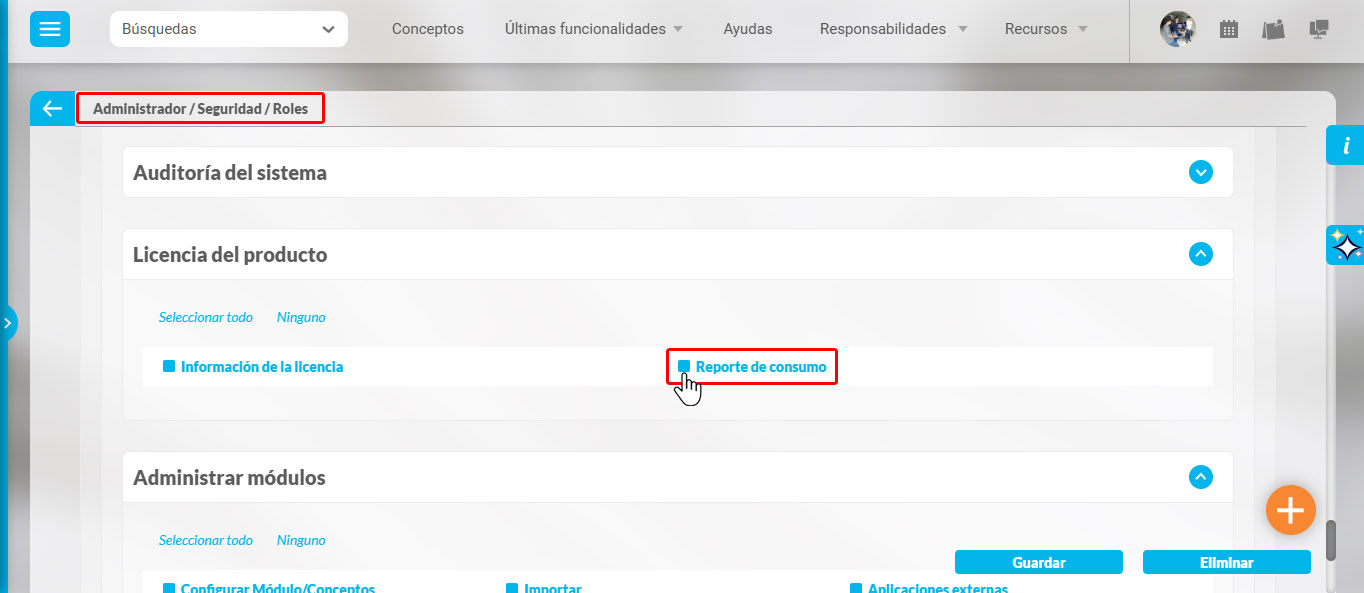Expand the Auditoría del sistema section
1364x593 pixels.
point(1200,173)
